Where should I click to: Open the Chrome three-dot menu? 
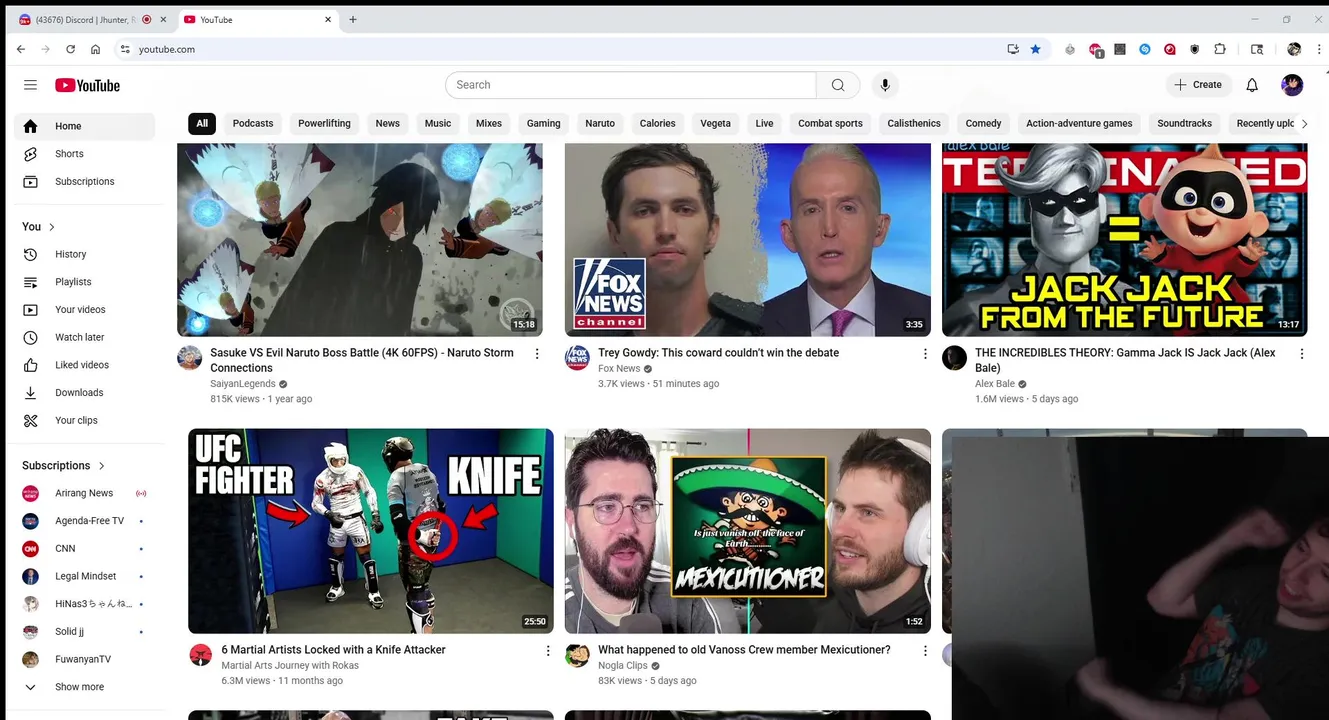pyautogui.click(x=1318, y=49)
